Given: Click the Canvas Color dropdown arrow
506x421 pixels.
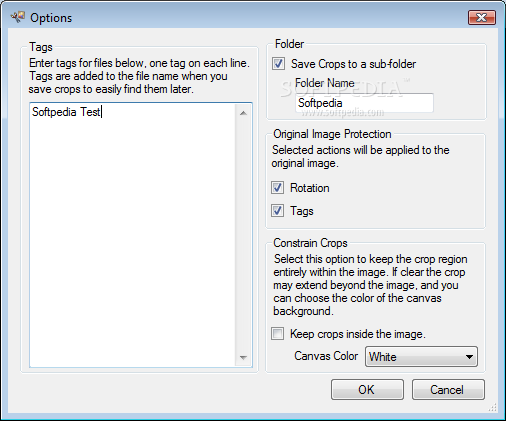Looking at the screenshot, I should click(469, 357).
